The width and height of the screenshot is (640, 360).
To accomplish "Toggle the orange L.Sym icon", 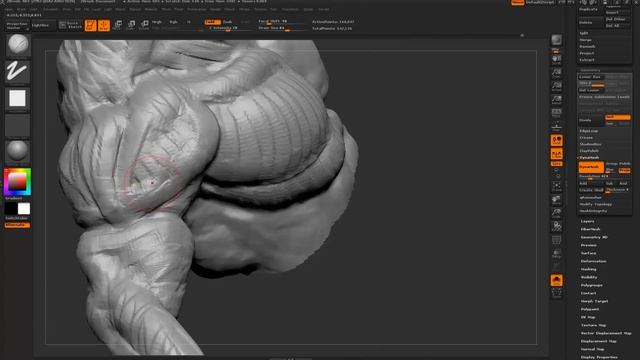I will tap(557, 154).
